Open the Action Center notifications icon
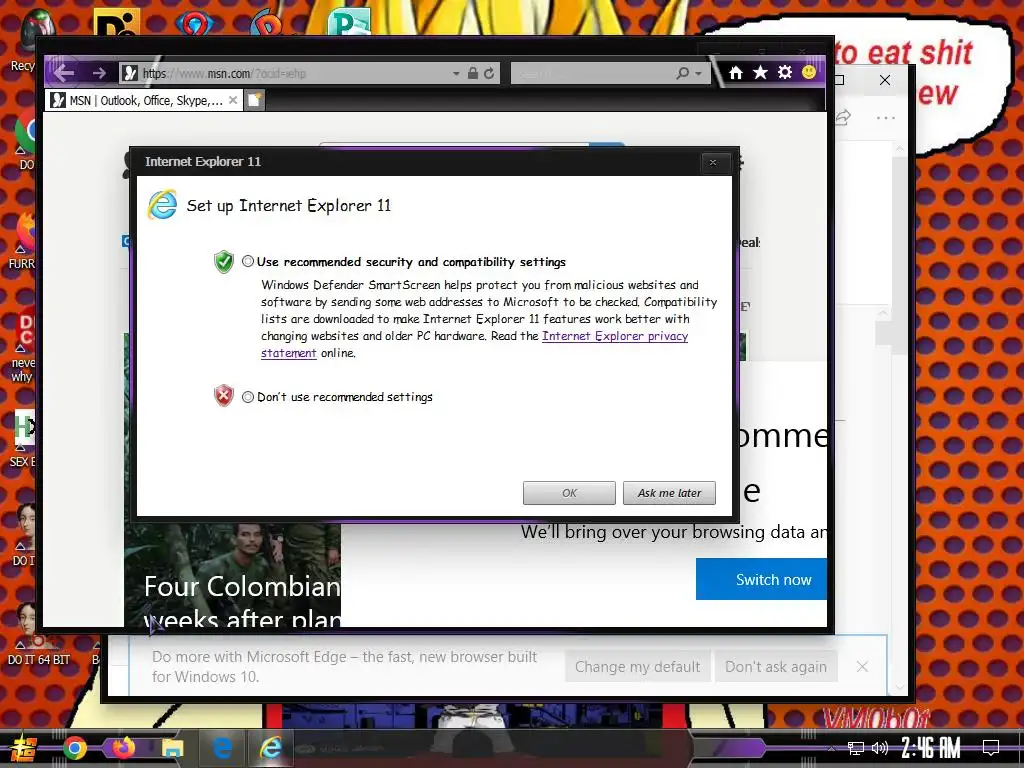Image resolution: width=1024 pixels, height=768 pixels. pos(991,747)
